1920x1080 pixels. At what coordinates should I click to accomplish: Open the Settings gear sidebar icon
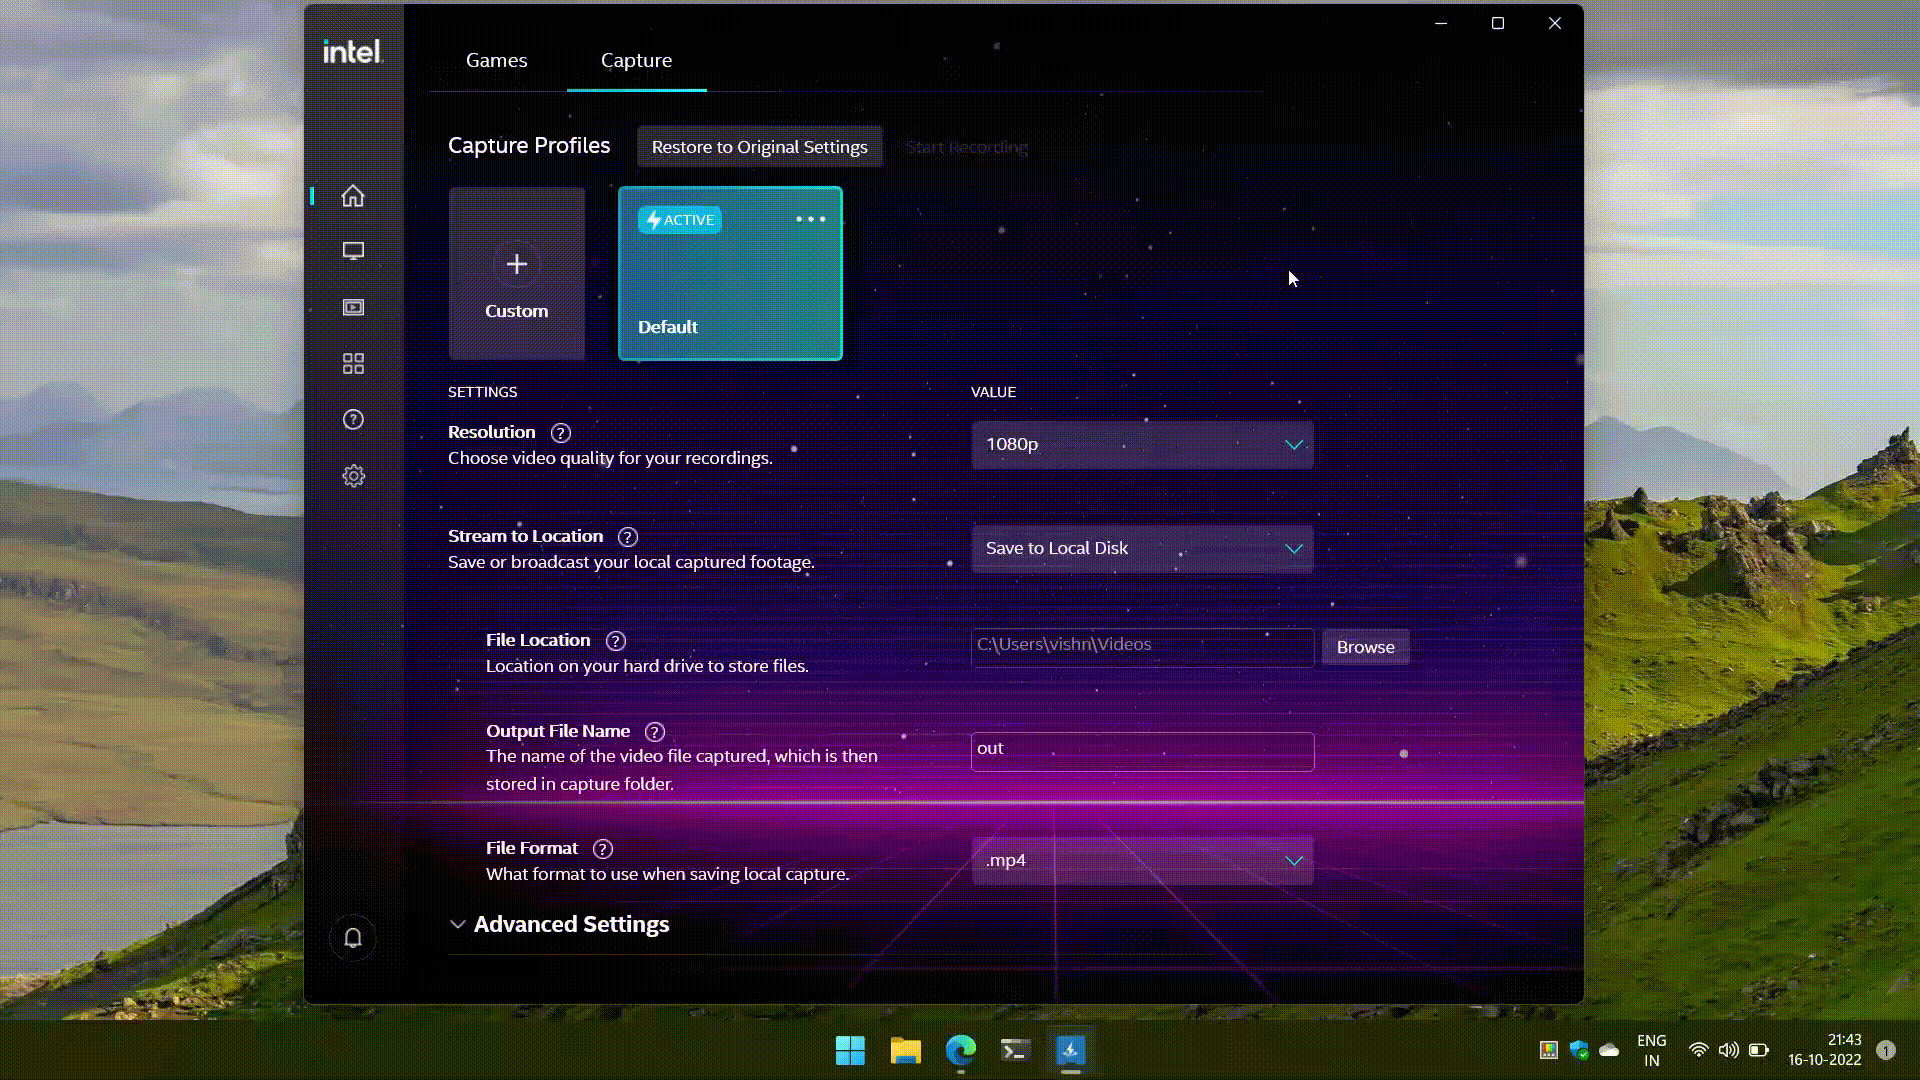[353, 476]
